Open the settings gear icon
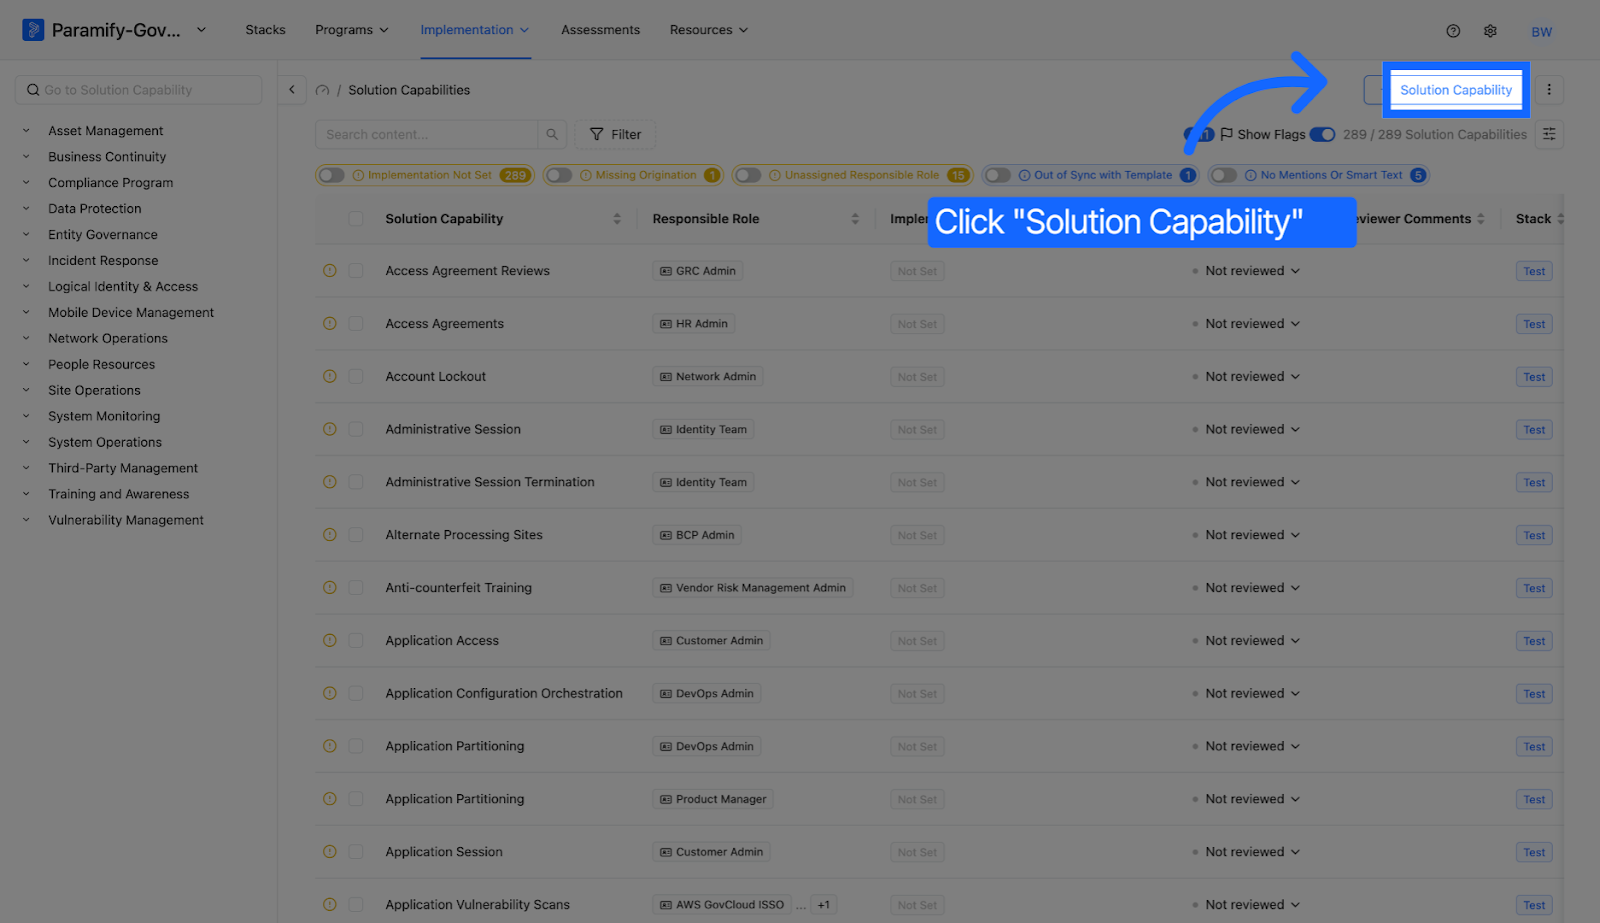 click(1490, 31)
